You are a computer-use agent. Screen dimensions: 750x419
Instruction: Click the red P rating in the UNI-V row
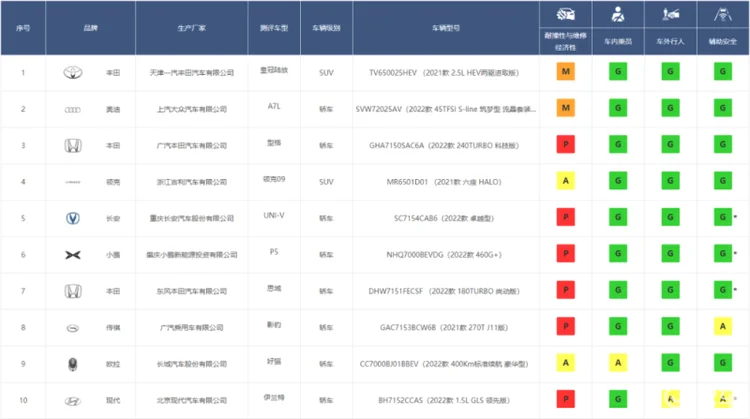click(x=565, y=217)
